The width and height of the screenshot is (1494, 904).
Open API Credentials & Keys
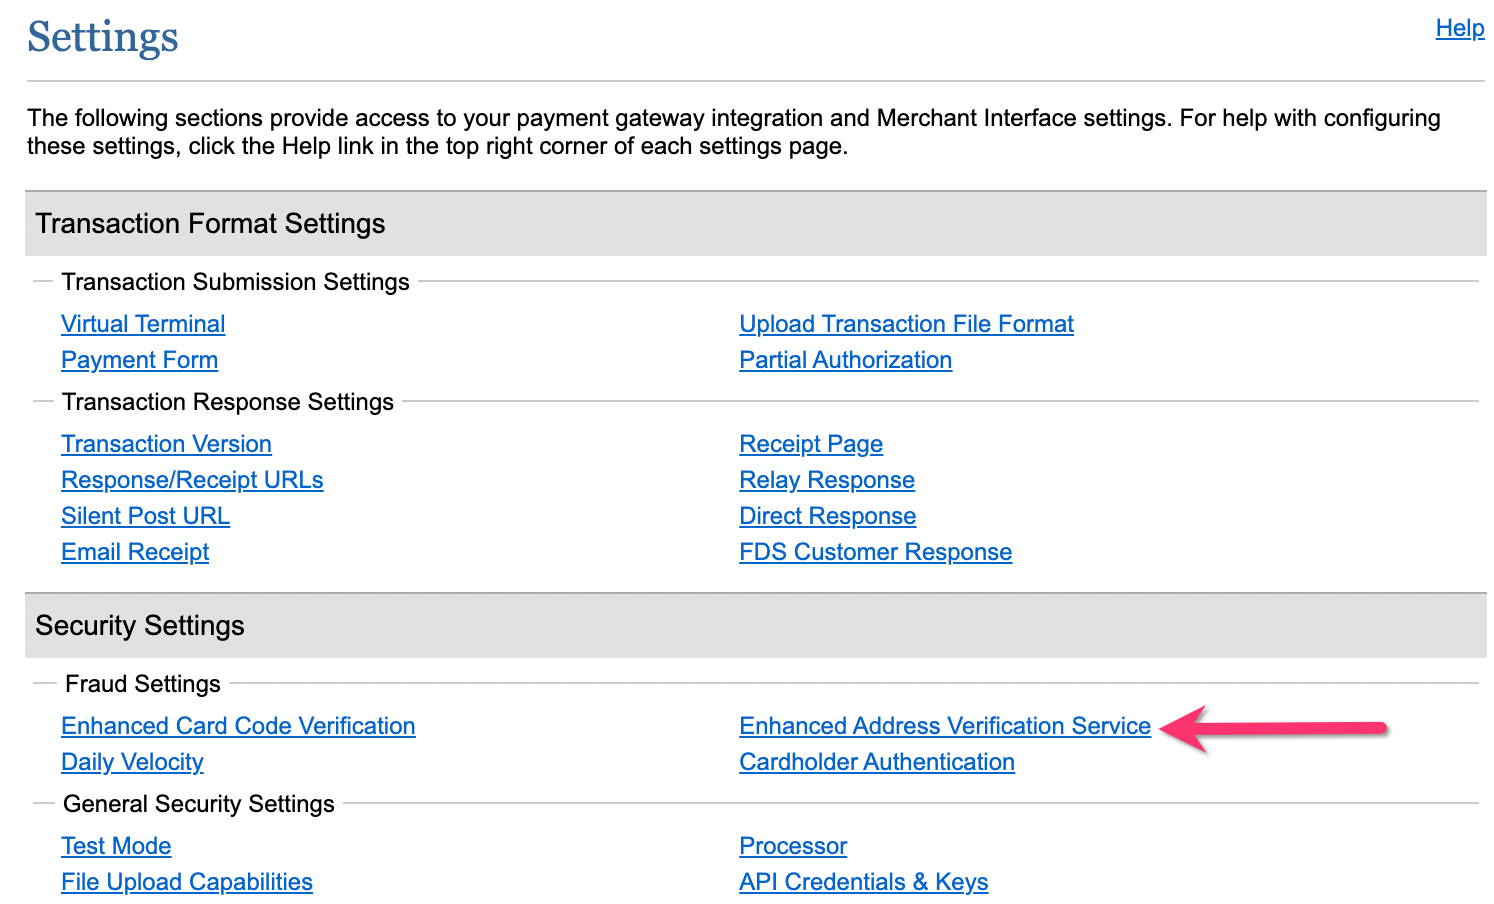tap(864, 882)
